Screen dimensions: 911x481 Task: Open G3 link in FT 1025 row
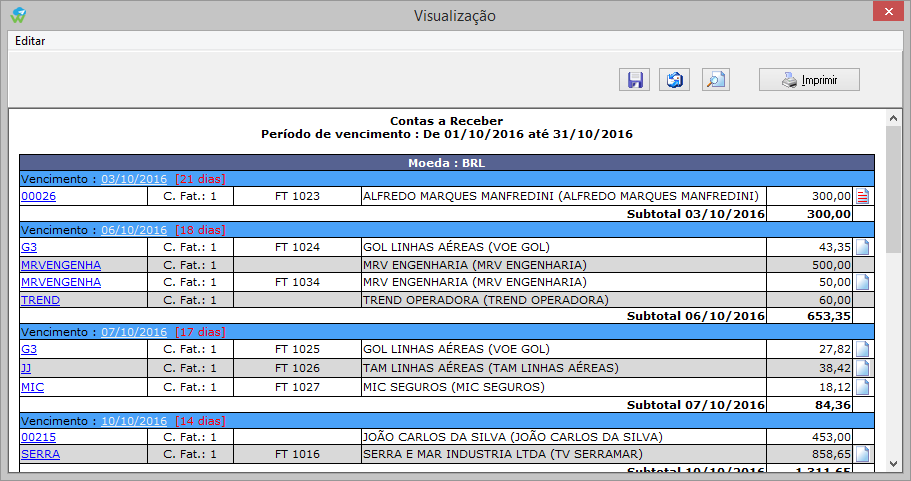[x=28, y=349]
